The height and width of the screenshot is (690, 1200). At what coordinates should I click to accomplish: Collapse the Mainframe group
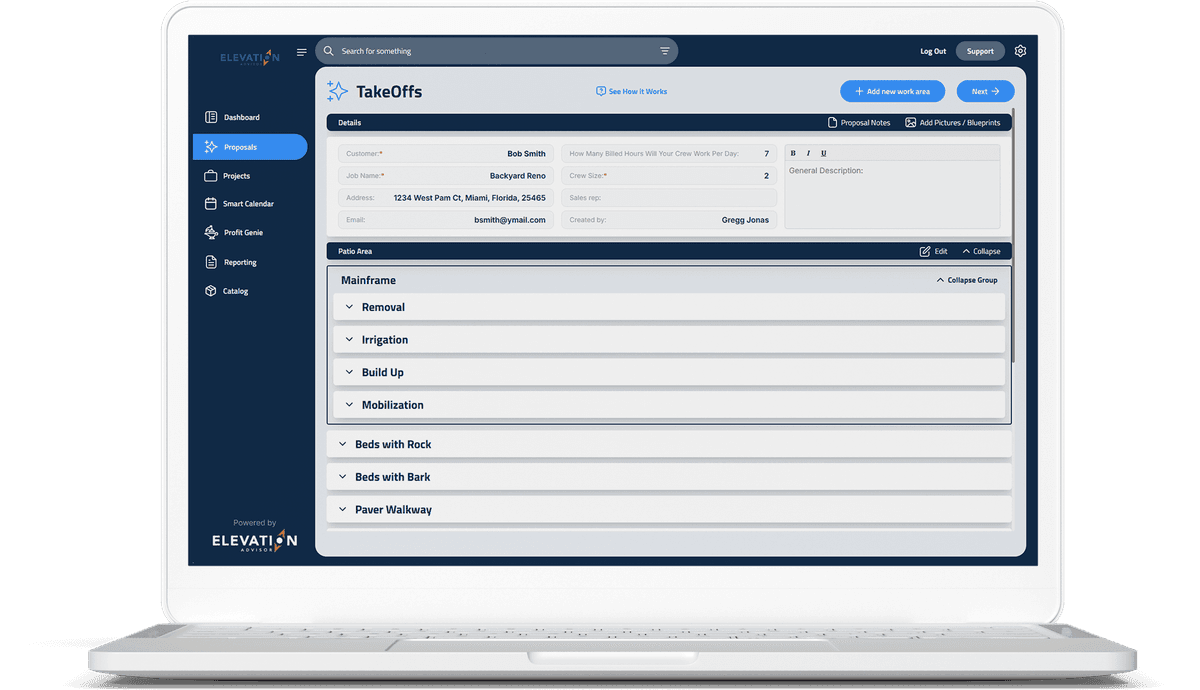966,280
